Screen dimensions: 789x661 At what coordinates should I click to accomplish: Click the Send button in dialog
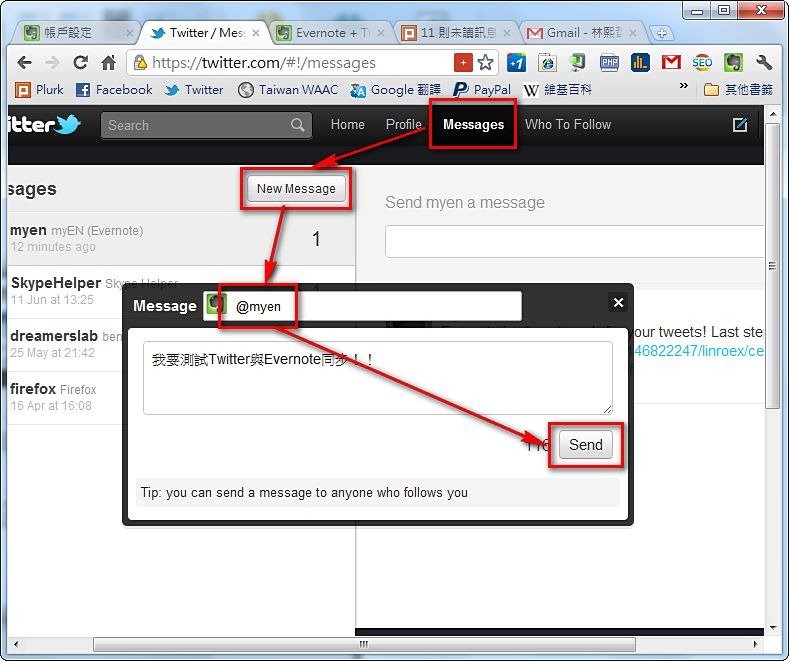click(x=586, y=445)
